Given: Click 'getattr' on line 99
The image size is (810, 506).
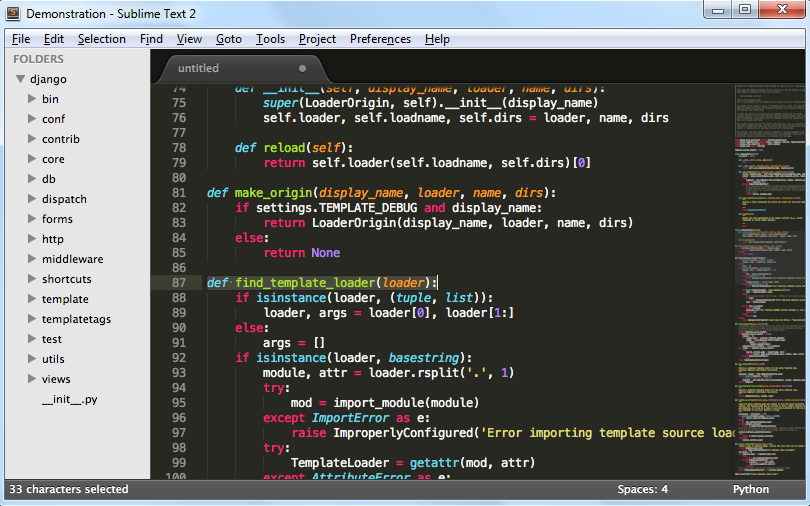Looking at the screenshot, I should pyautogui.click(x=434, y=463).
